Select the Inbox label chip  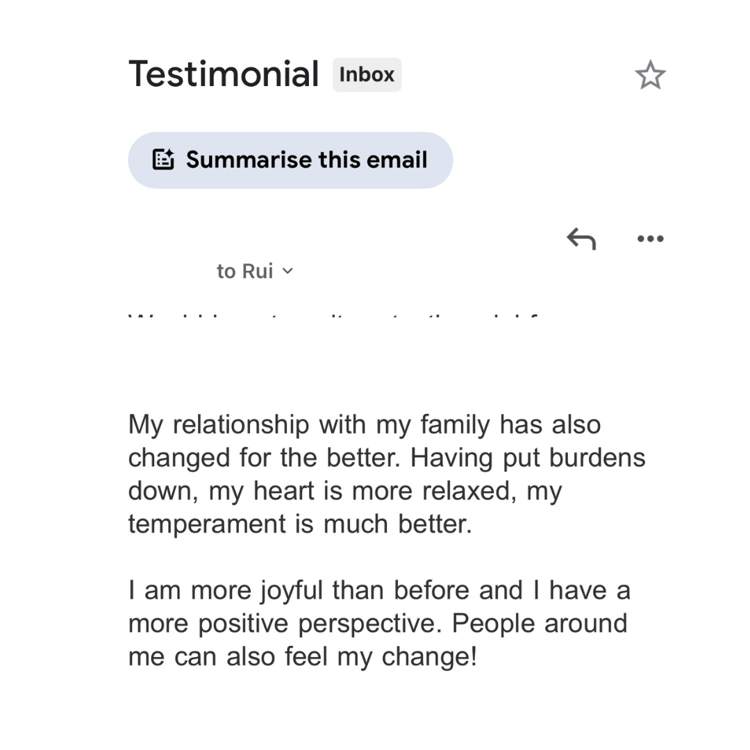(367, 74)
